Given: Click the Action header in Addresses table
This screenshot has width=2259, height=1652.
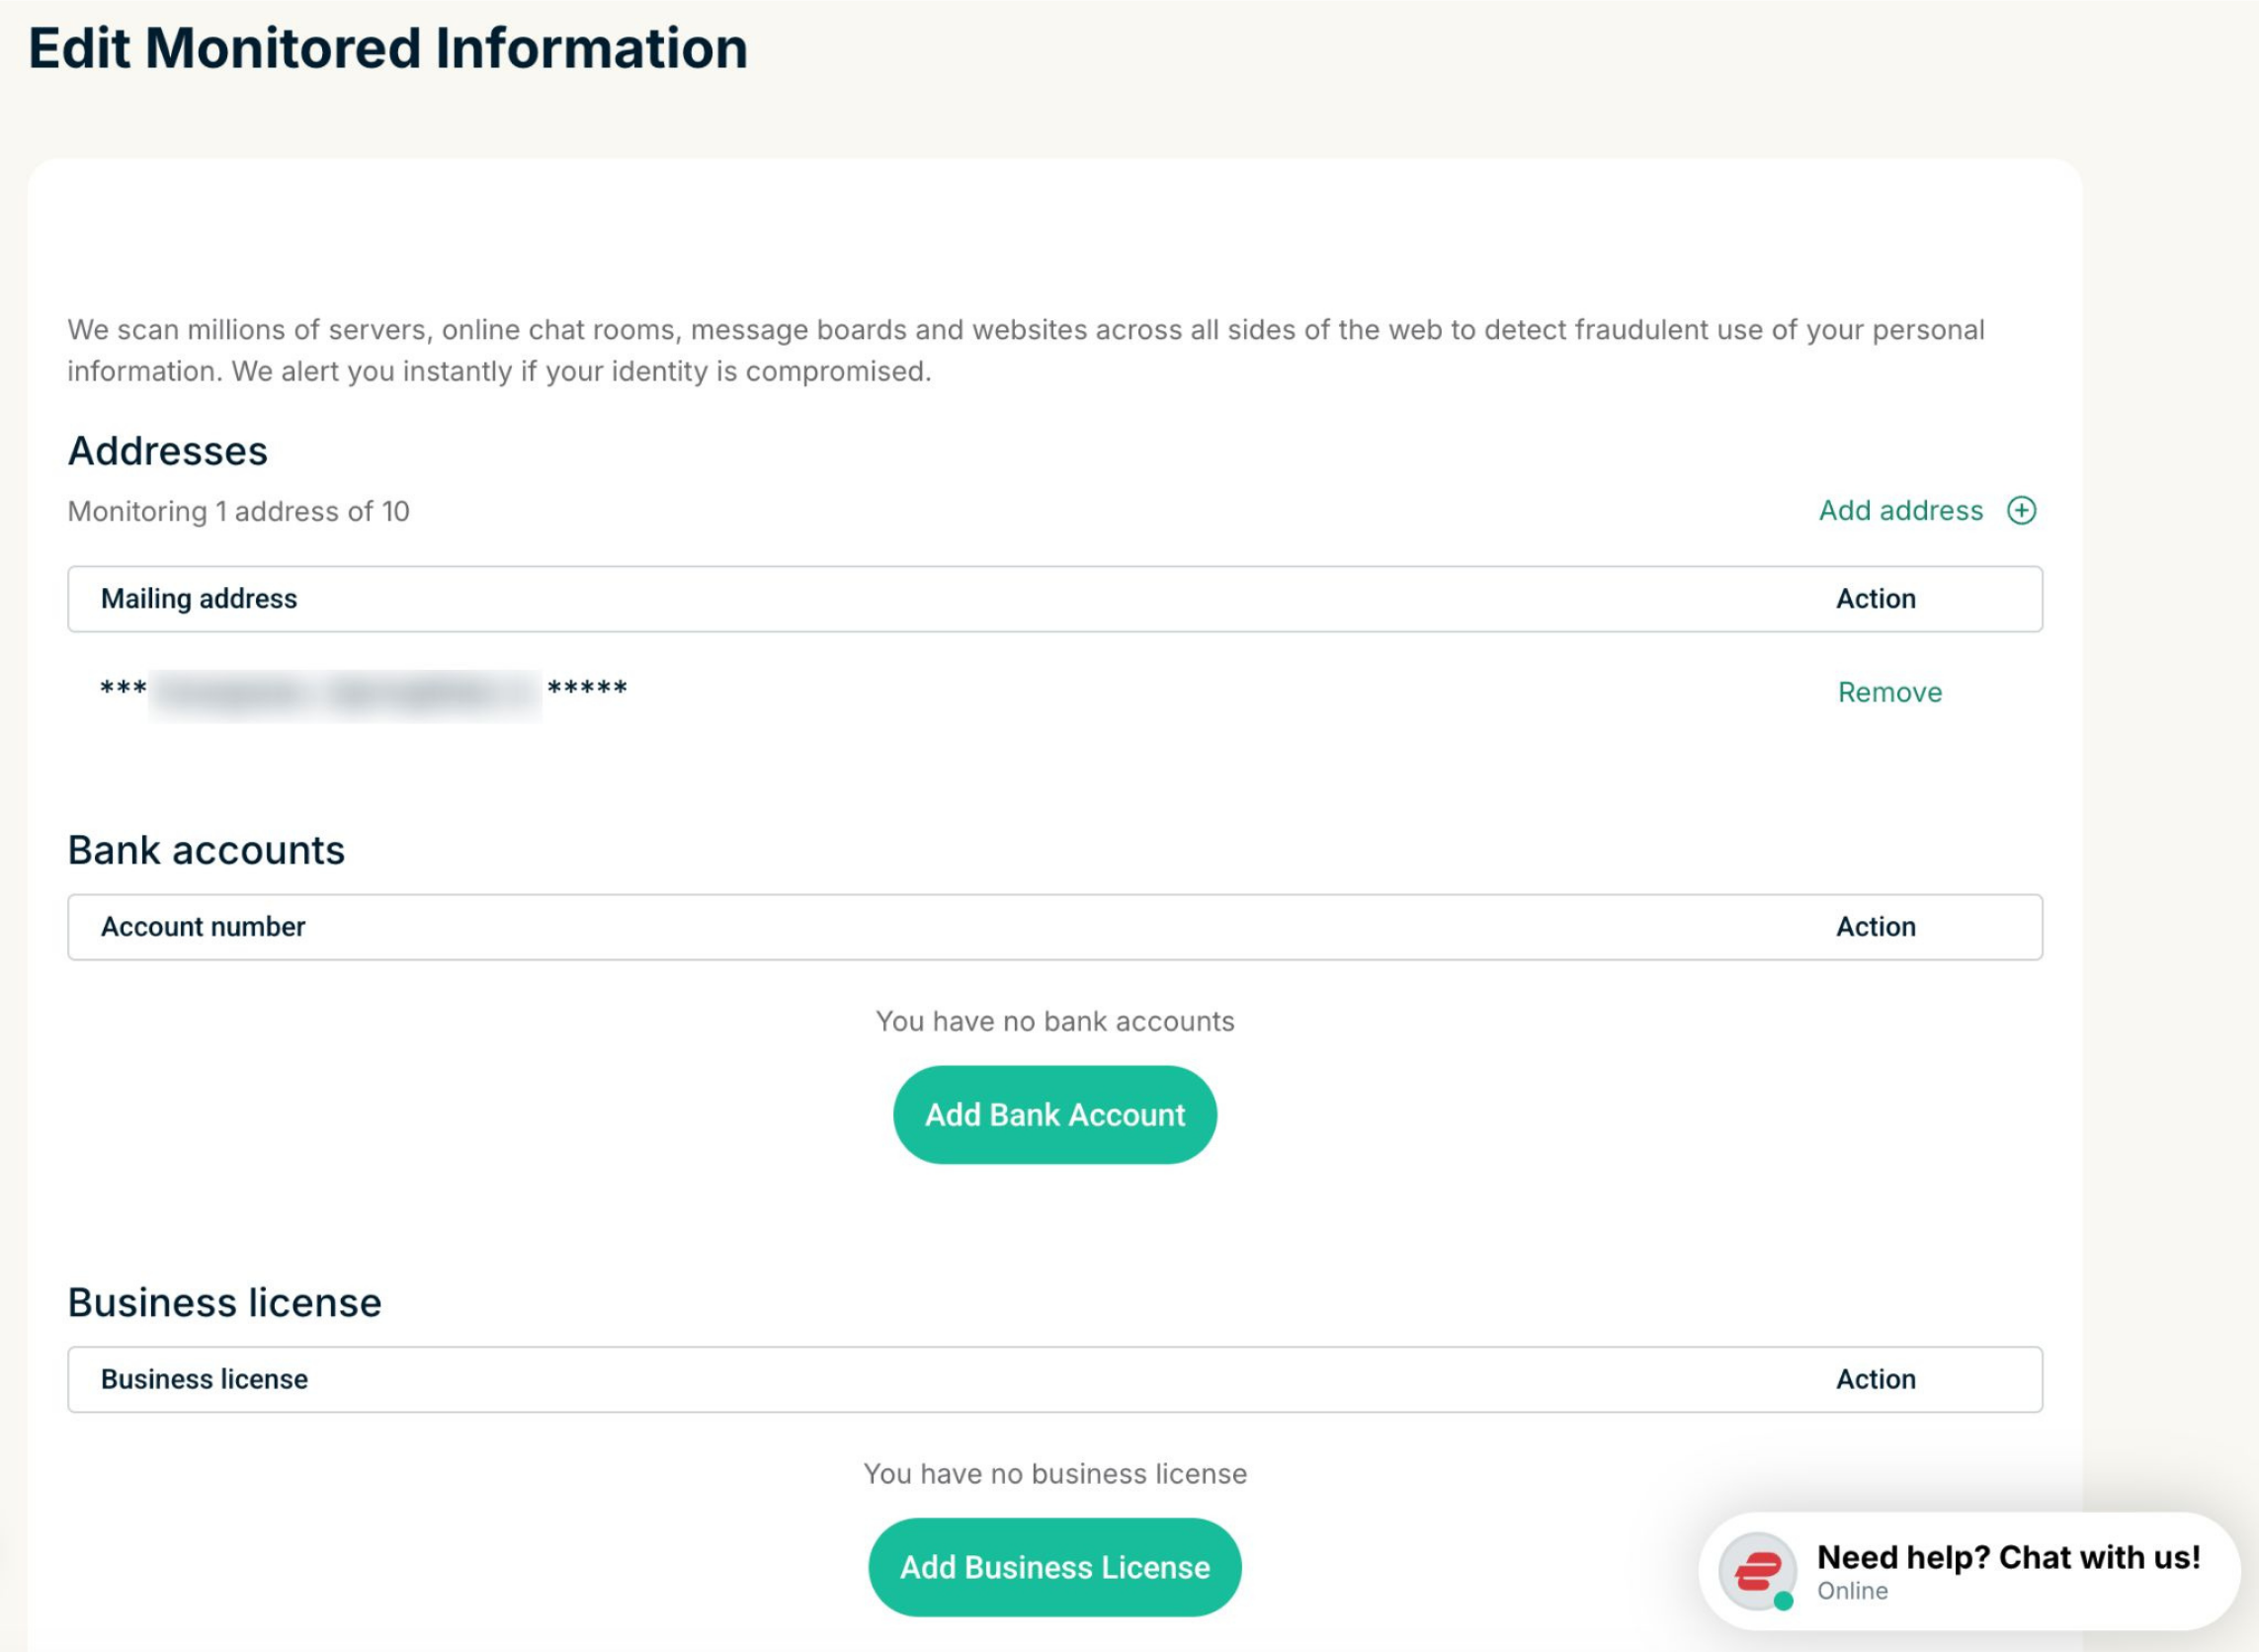Looking at the screenshot, I should (x=1875, y=599).
